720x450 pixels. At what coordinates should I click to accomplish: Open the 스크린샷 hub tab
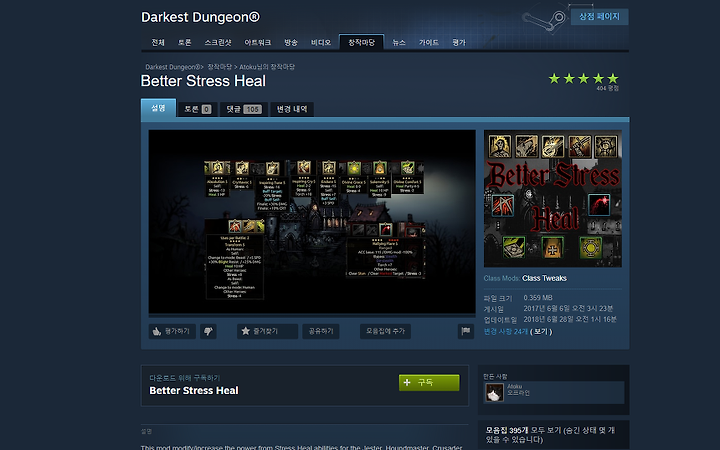218,42
